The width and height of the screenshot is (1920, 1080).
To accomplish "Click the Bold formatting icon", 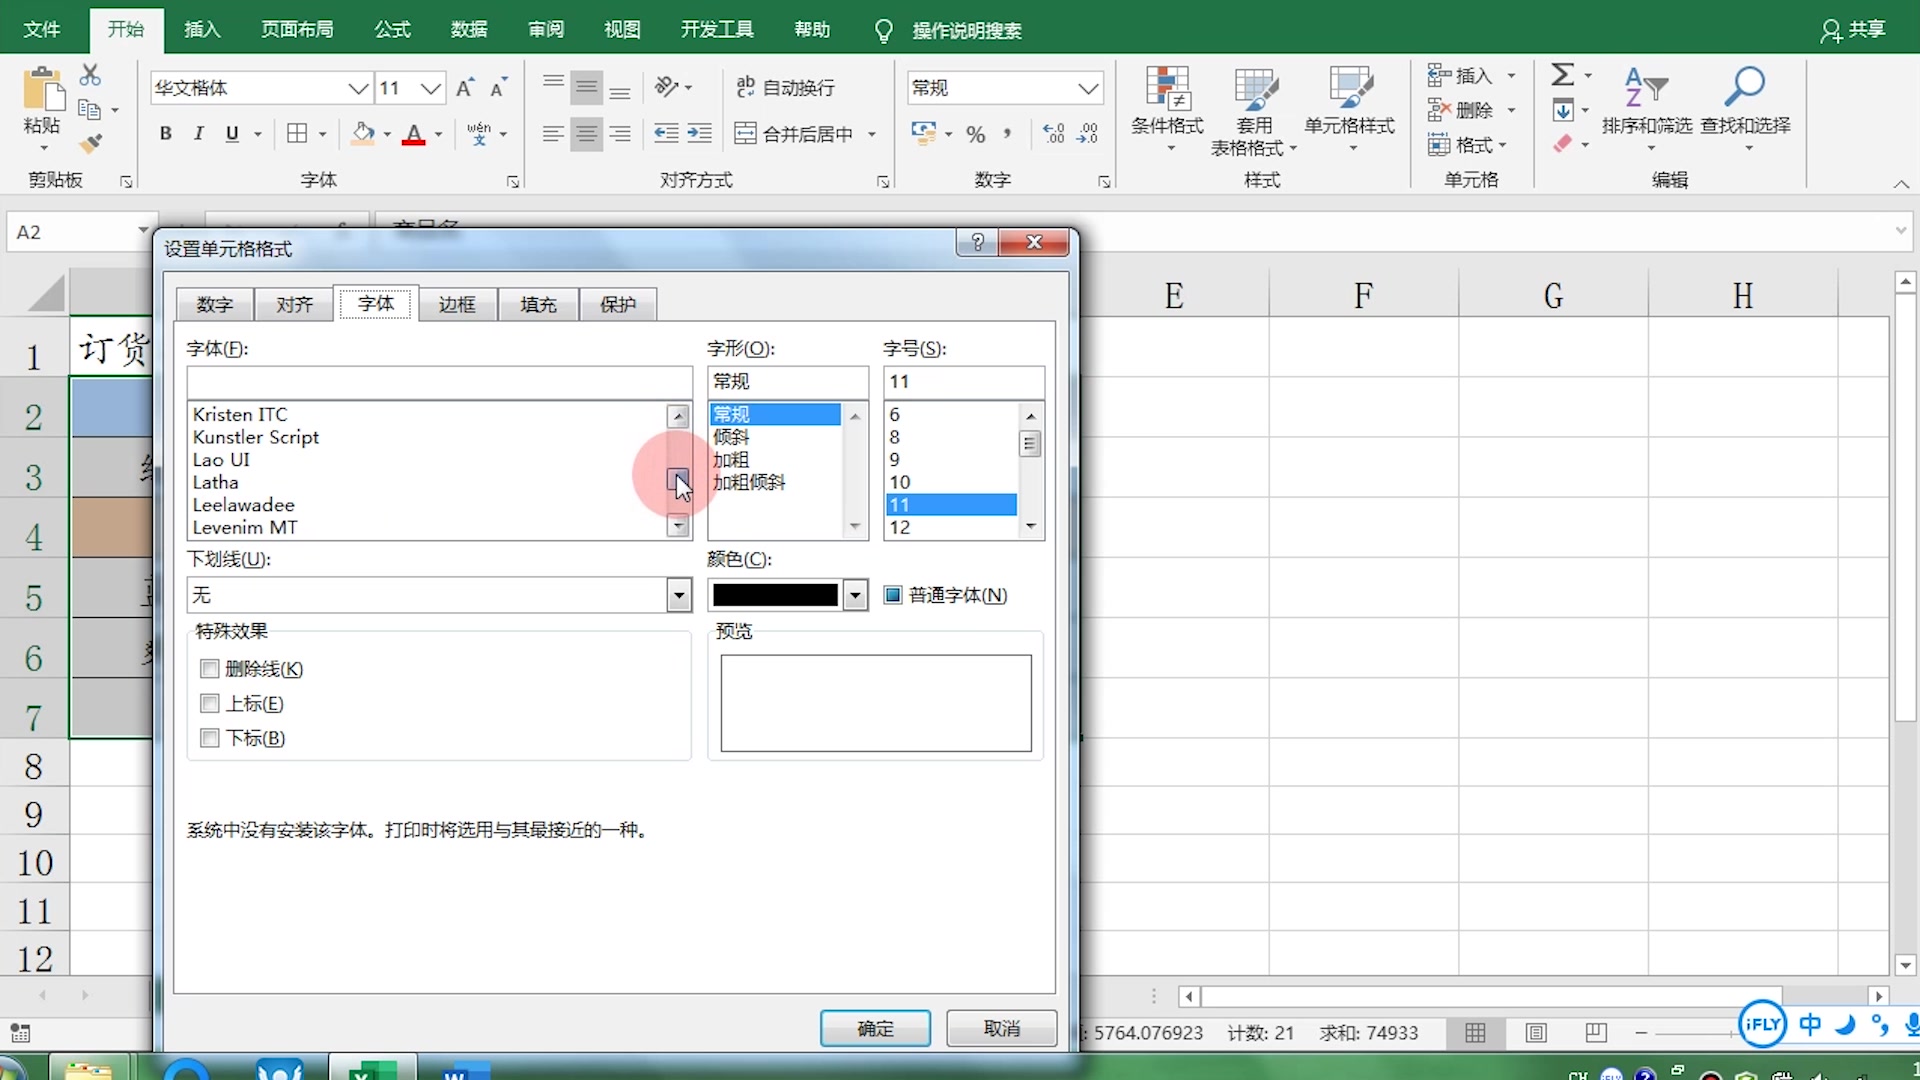I will [x=166, y=134].
